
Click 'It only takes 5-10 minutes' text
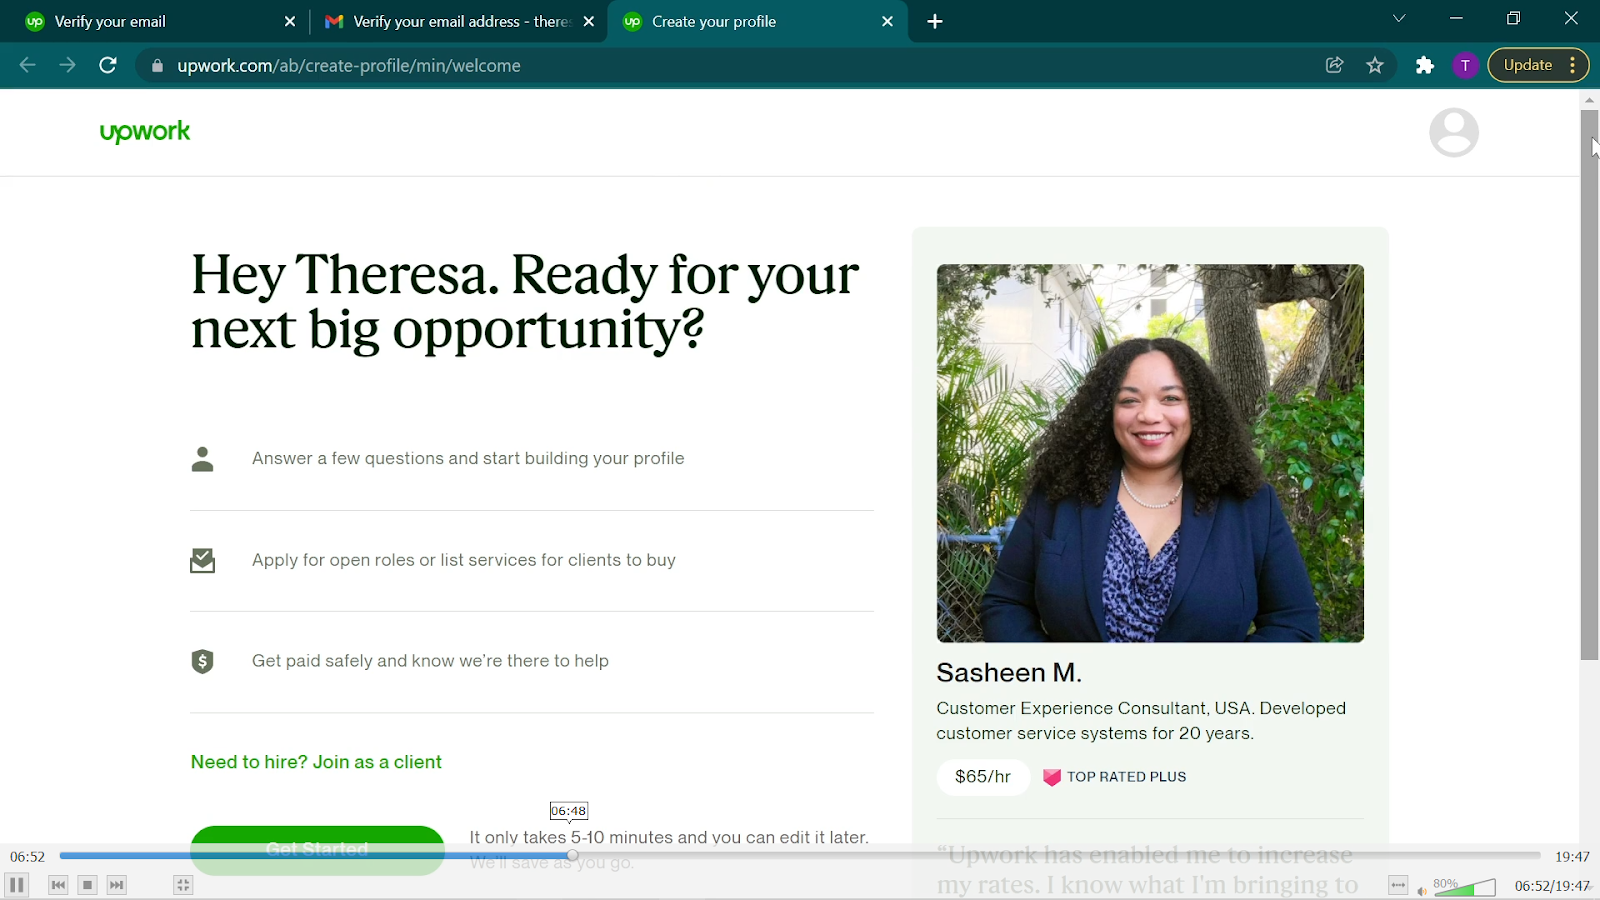tap(669, 838)
